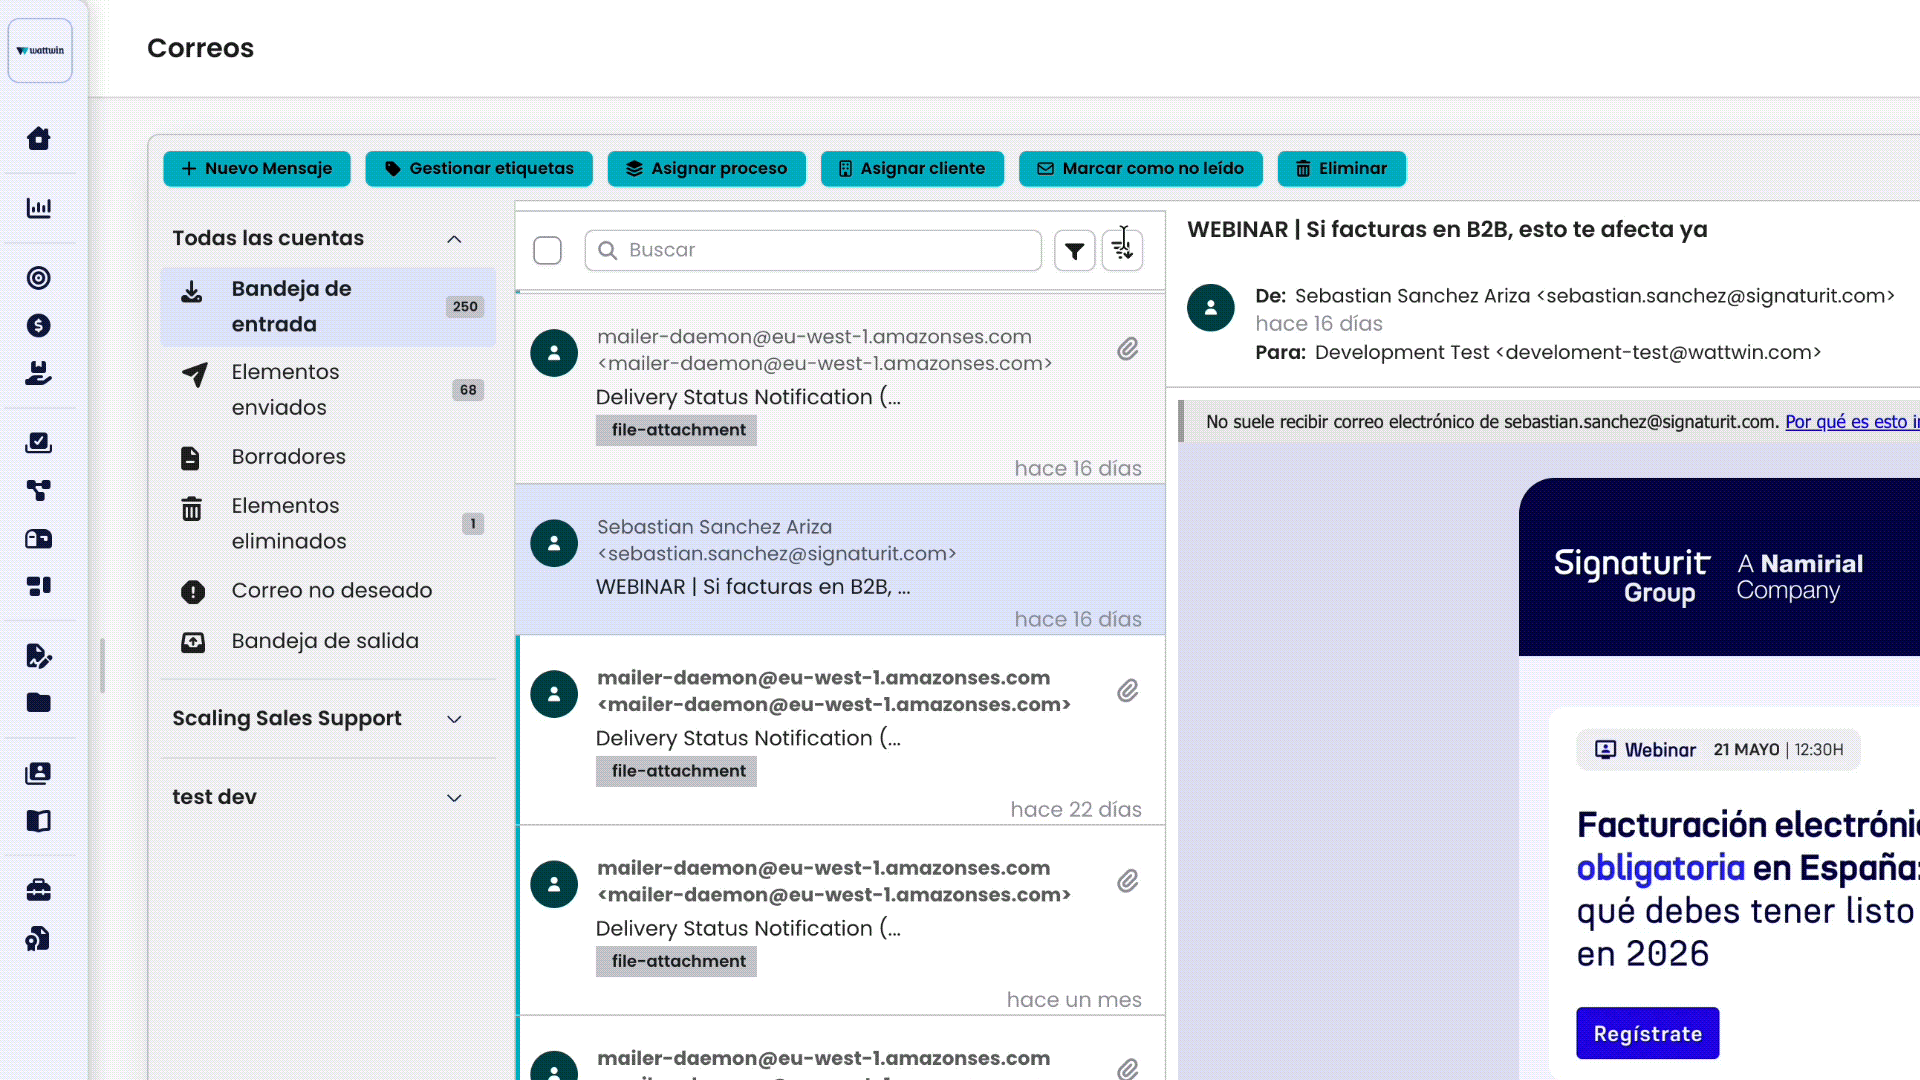
Task: Open Elementos enviados folder
Action: pos(328,390)
